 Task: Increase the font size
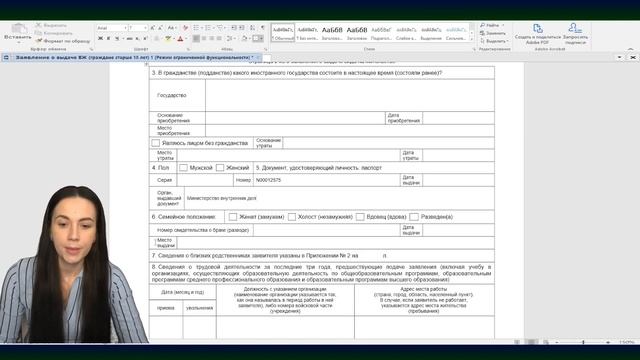[152, 28]
